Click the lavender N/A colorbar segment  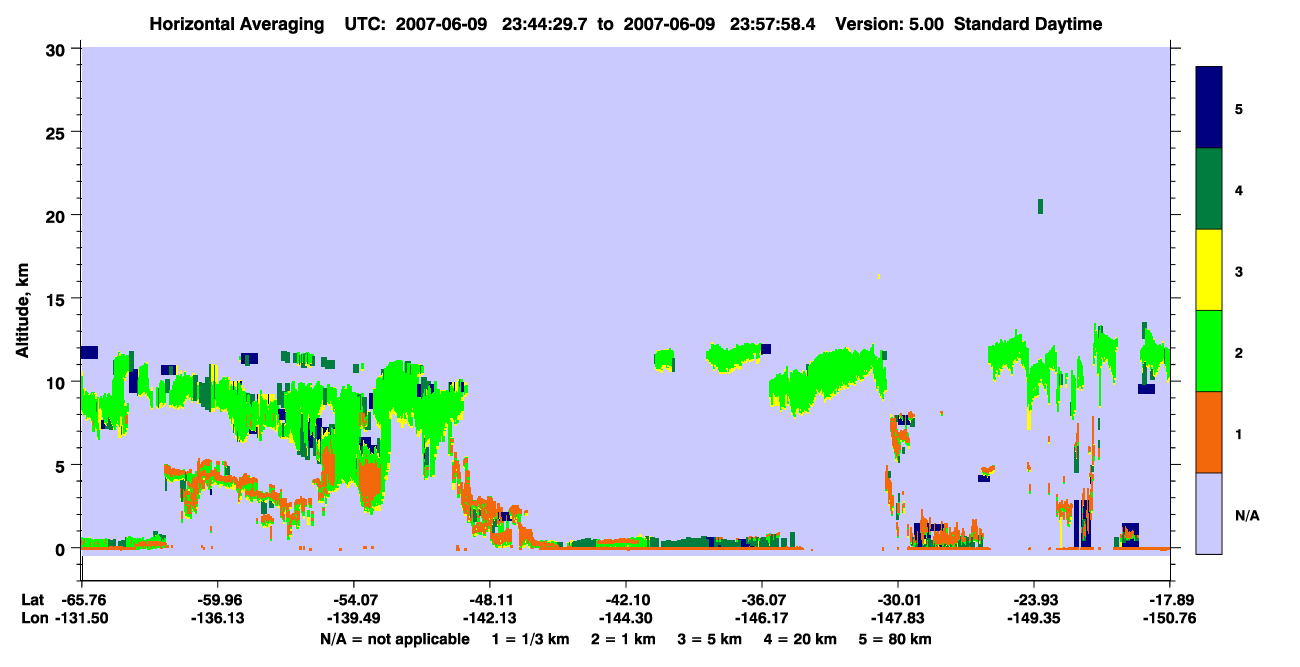click(1209, 513)
